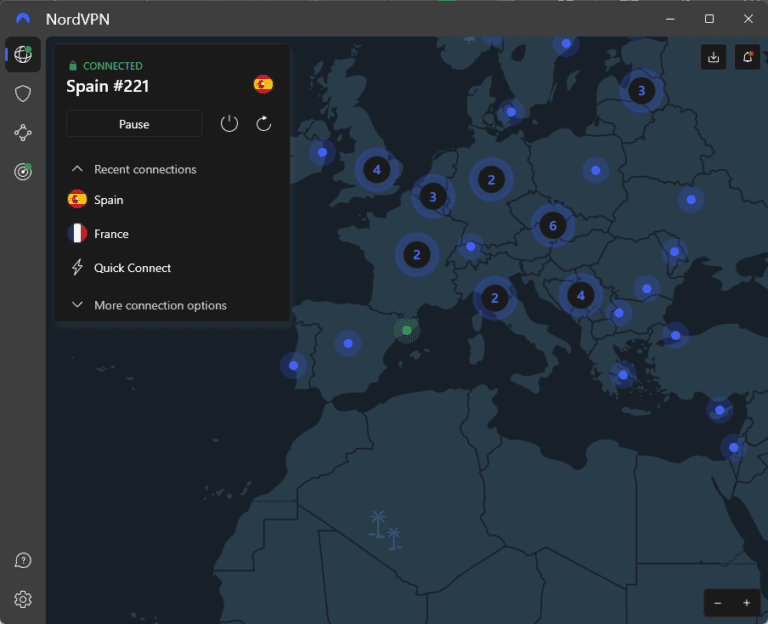Open the globe map view in sidebar
The image size is (768, 624).
(23, 55)
